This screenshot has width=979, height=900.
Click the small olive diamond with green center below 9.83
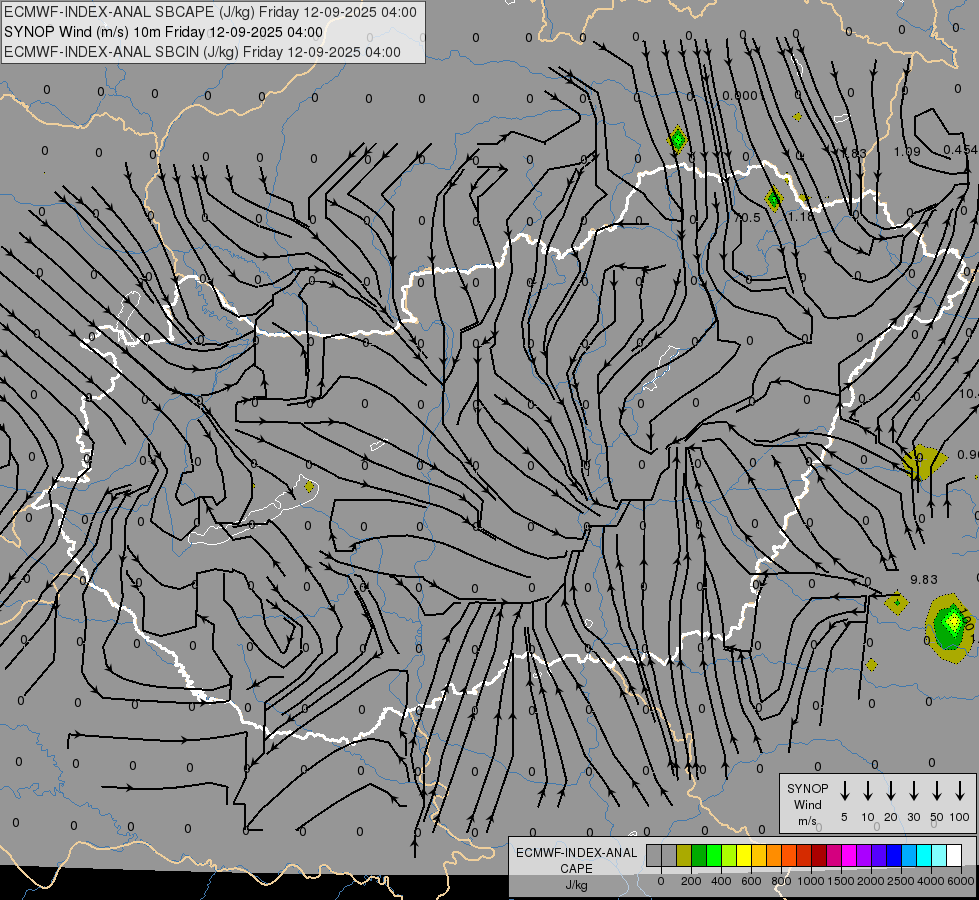coord(897,603)
